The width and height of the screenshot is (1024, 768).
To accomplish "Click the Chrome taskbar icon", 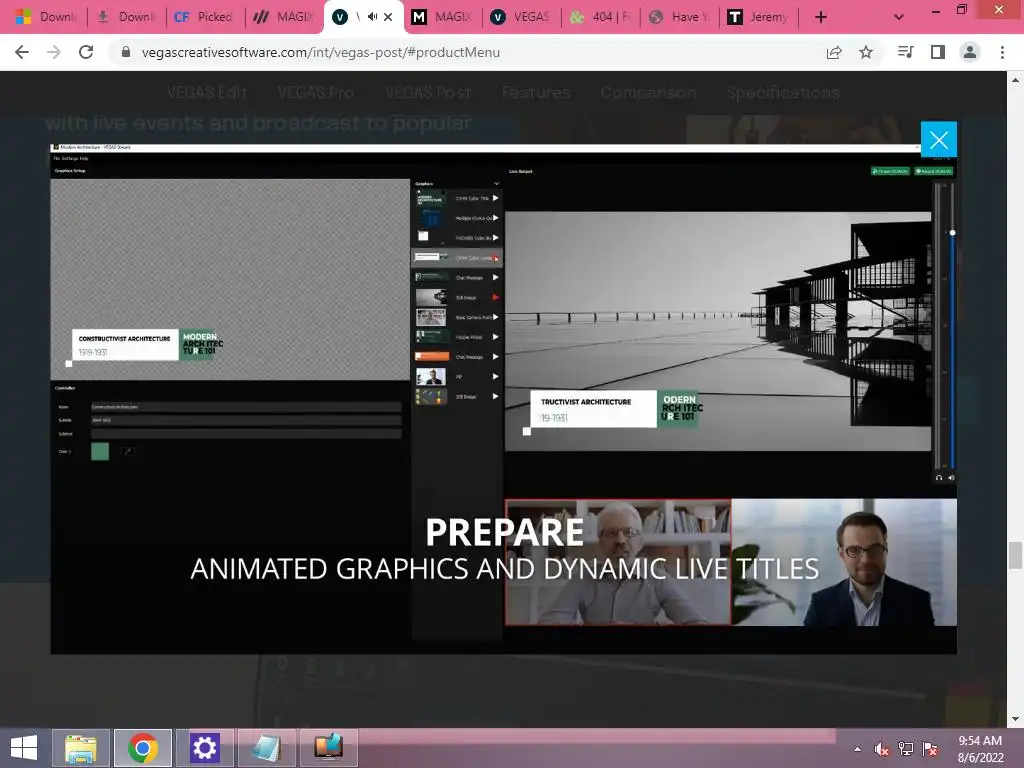I will pyautogui.click(x=143, y=748).
